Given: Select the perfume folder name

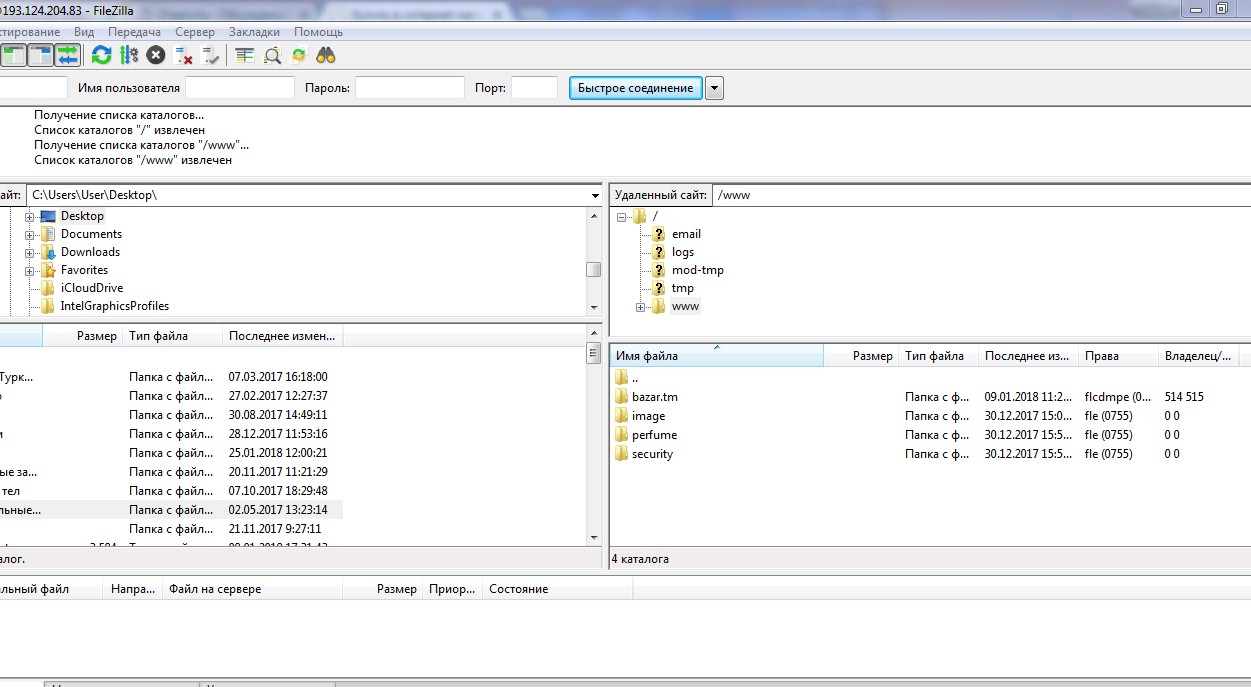Looking at the screenshot, I should (654, 435).
